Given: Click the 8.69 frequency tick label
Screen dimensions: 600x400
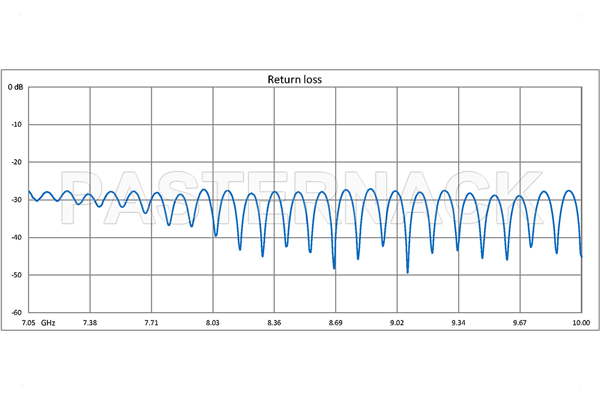Looking at the screenshot, I should (335, 323).
